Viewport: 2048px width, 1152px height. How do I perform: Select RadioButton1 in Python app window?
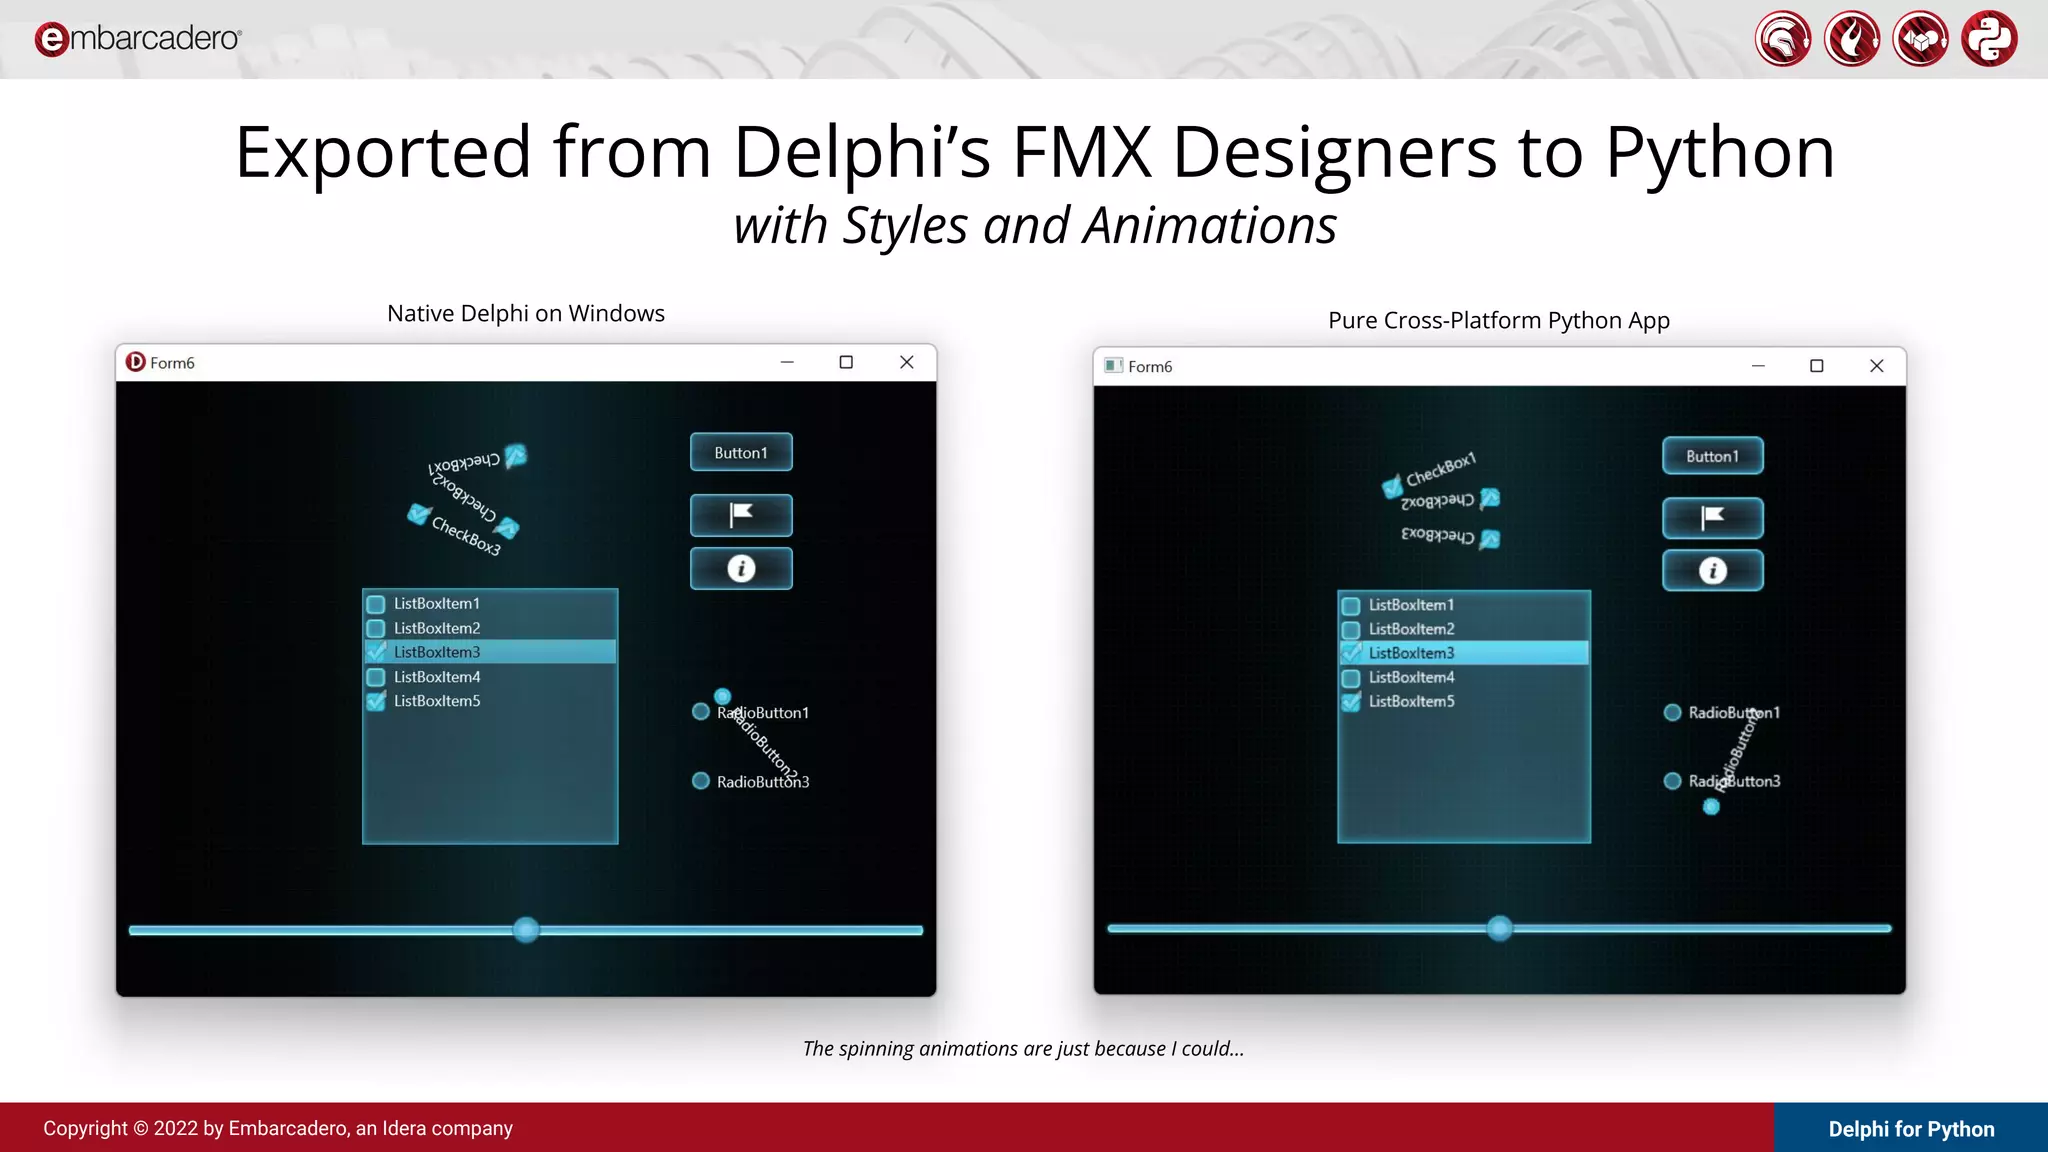pos(1672,713)
